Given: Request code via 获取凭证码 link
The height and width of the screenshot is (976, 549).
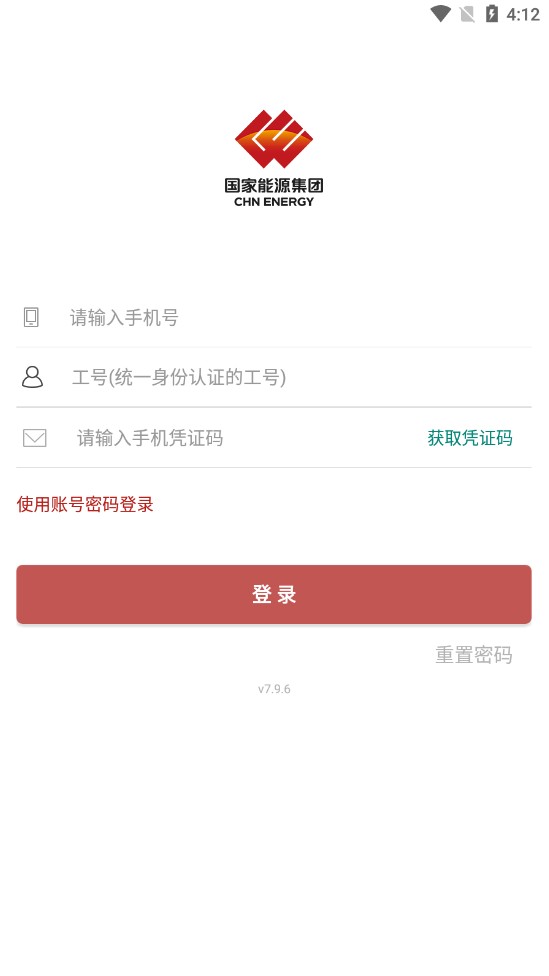Looking at the screenshot, I should click(x=470, y=438).
